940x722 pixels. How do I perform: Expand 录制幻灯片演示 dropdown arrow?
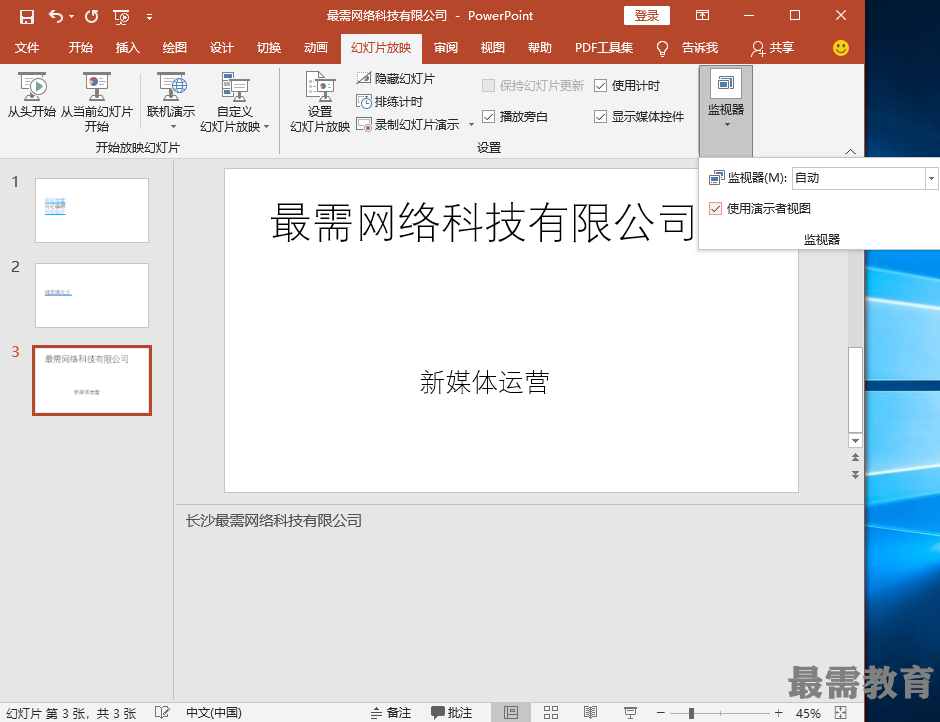[x=471, y=125]
